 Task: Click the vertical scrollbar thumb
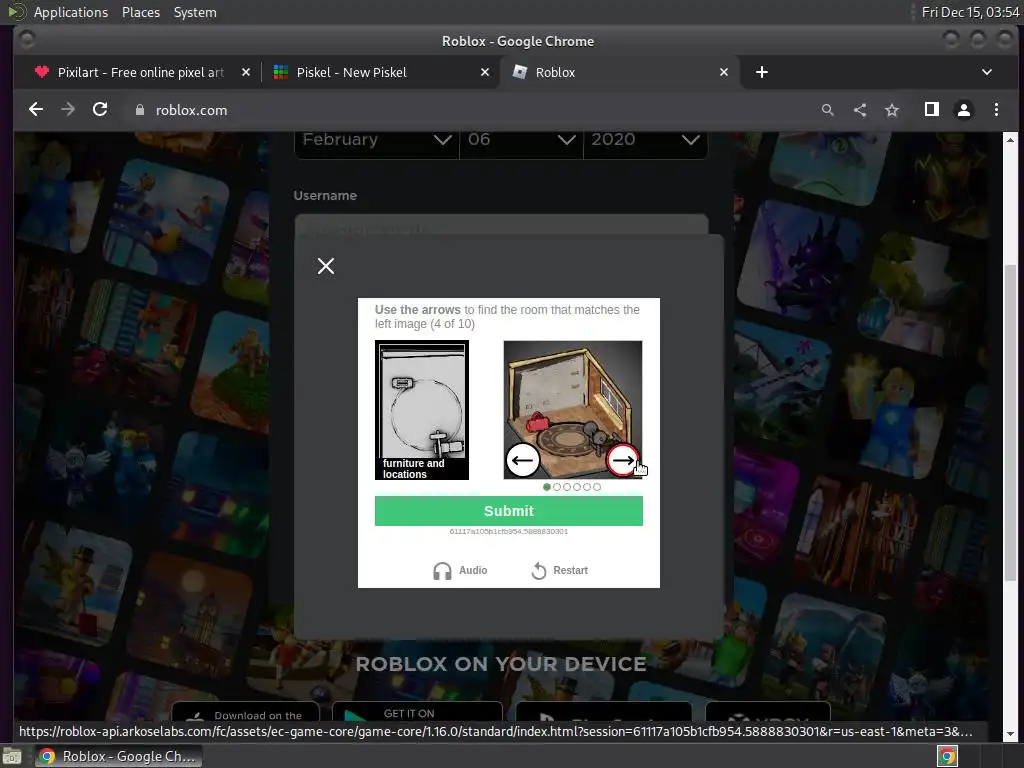(x=1010, y=423)
